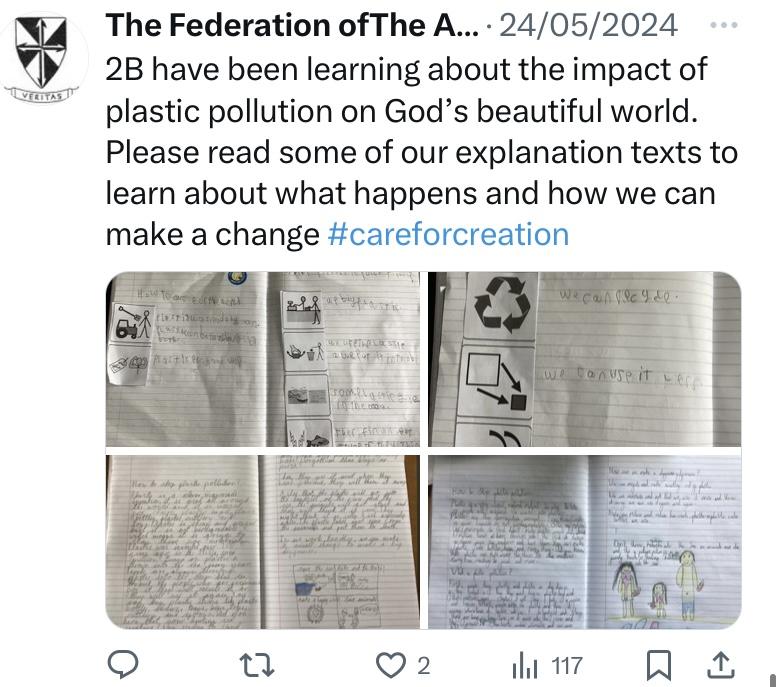Screen dimensions: 781x687
Task: Click the reply speech bubble icon
Action: click(123, 665)
